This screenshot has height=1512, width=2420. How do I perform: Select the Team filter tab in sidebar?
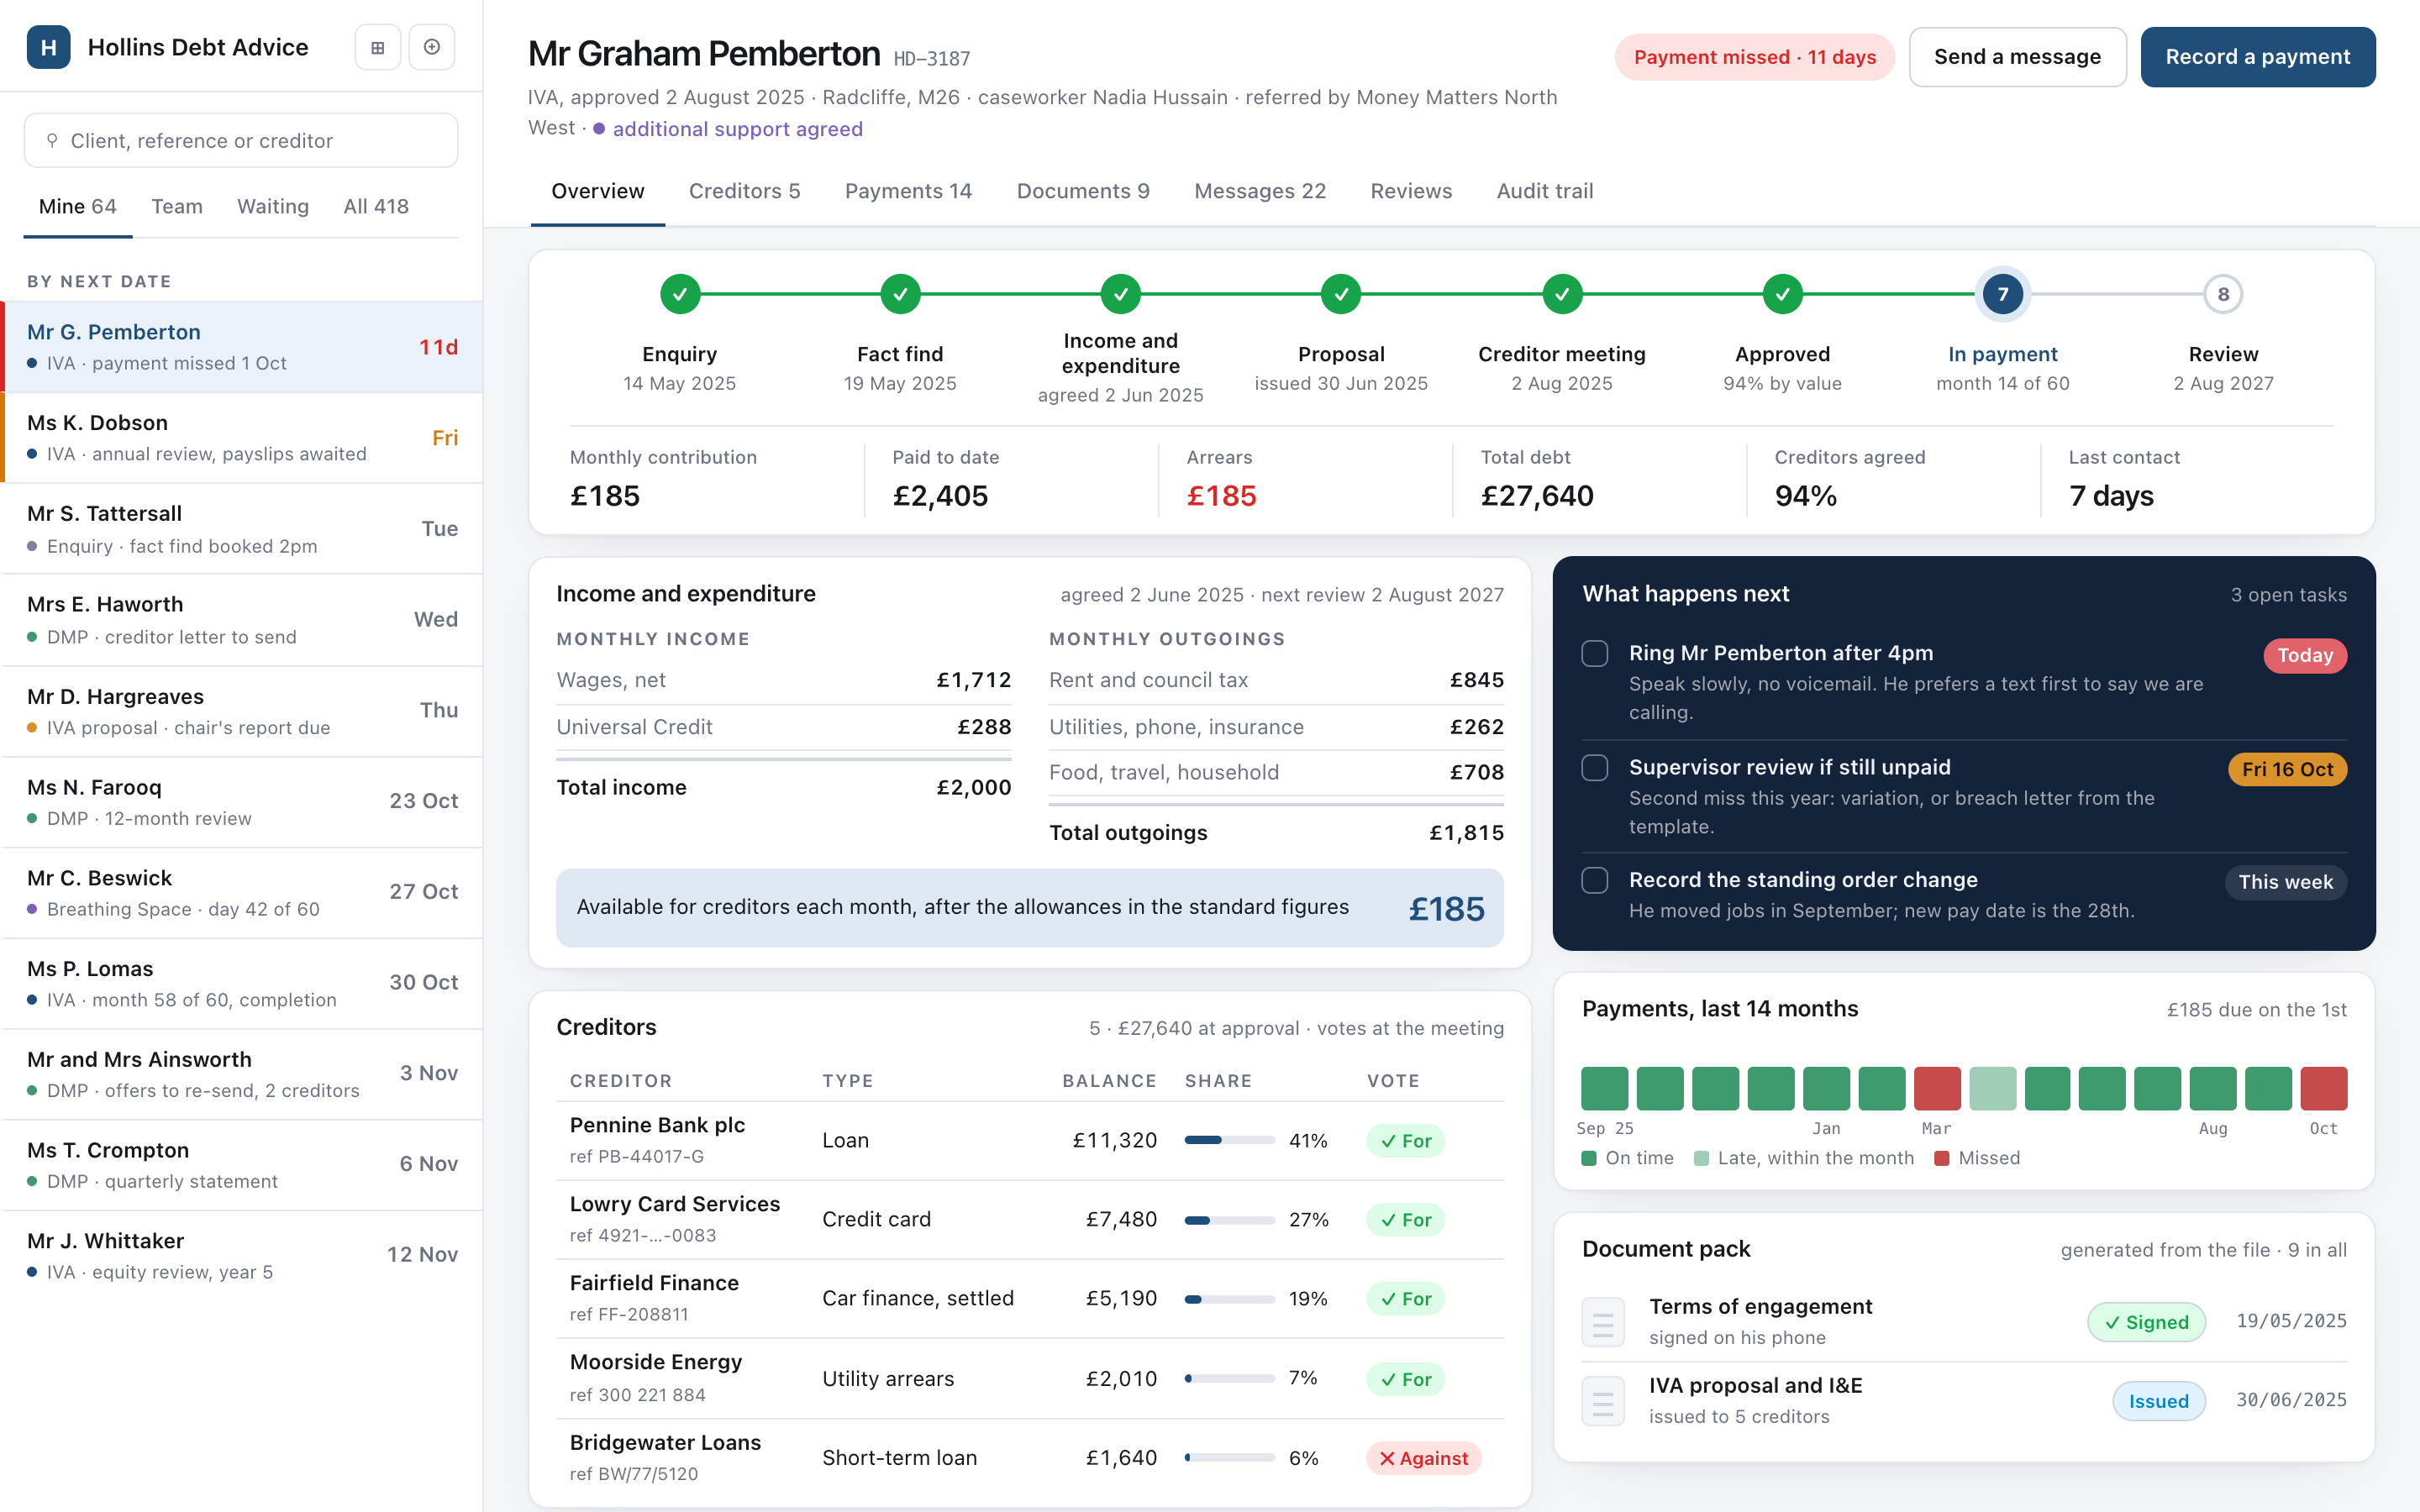(x=177, y=206)
